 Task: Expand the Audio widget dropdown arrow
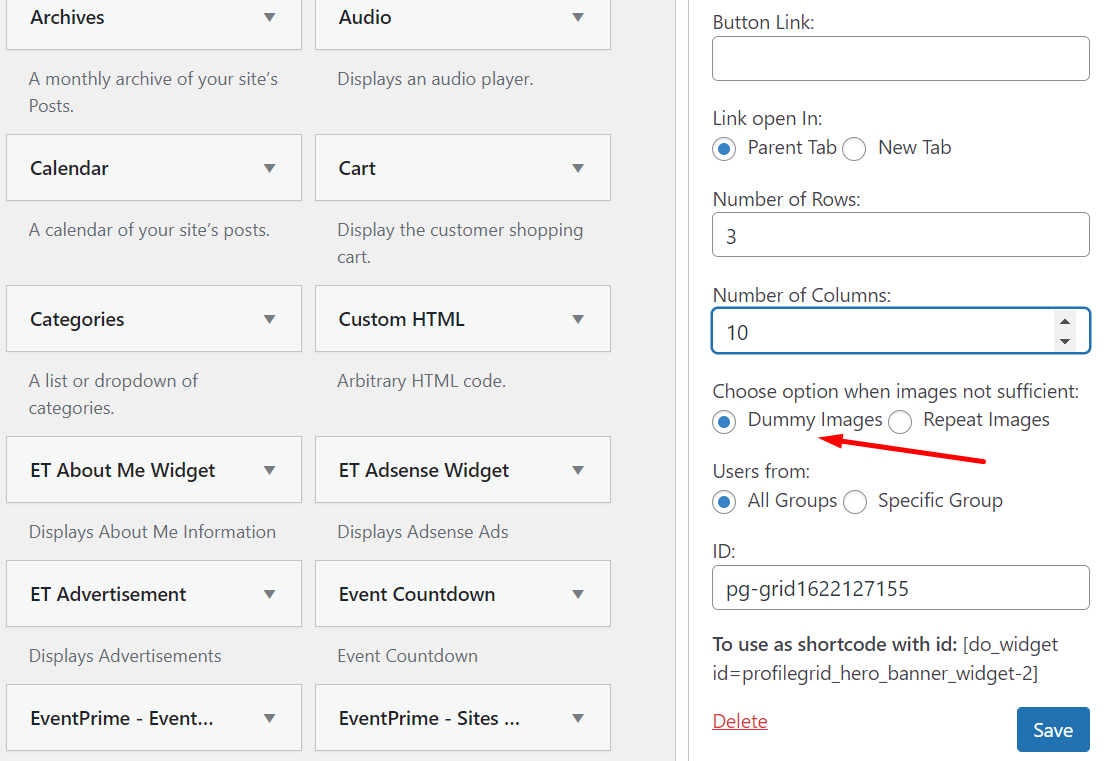click(x=577, y=18)
